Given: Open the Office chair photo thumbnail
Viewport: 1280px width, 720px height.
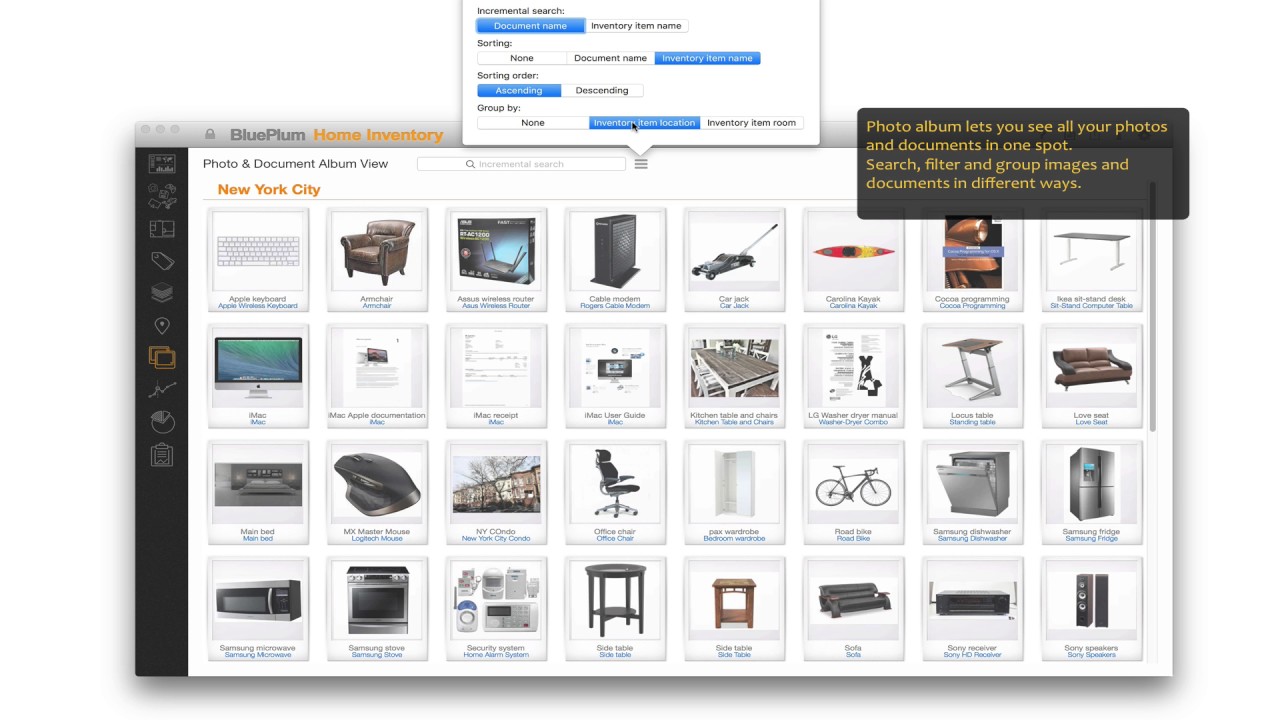Looking at the screenshot, I should [x=615, y=486].
